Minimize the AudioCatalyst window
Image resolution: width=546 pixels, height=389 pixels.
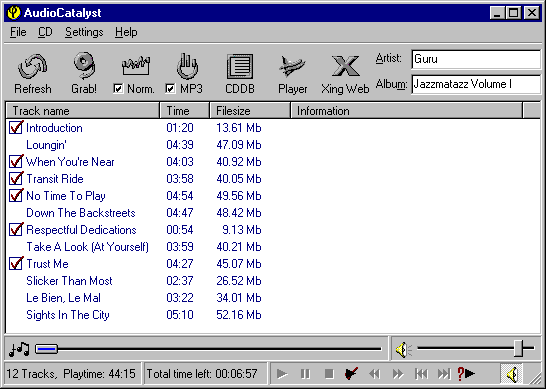pos(497,13)
